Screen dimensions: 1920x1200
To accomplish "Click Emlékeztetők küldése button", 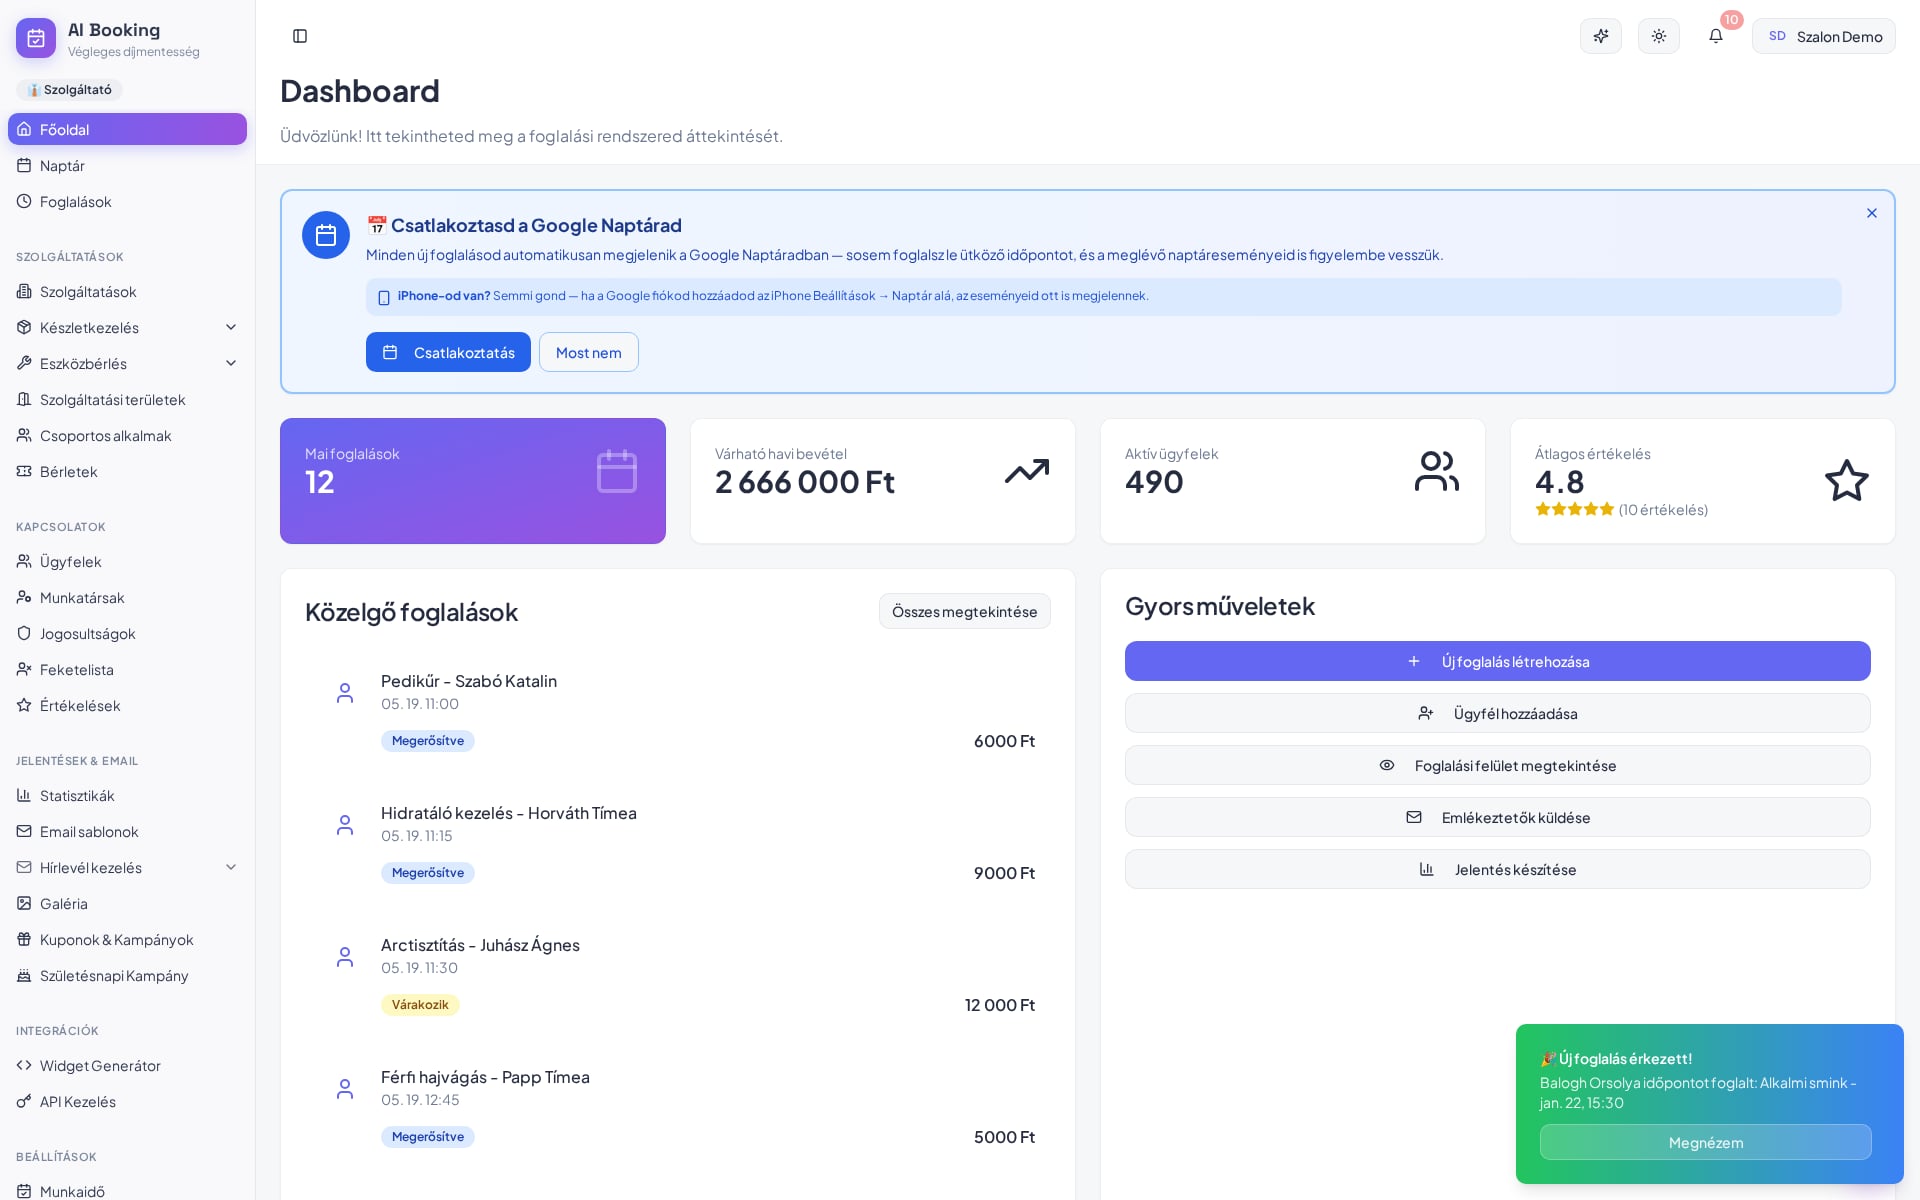I will tap(1498, 817).
